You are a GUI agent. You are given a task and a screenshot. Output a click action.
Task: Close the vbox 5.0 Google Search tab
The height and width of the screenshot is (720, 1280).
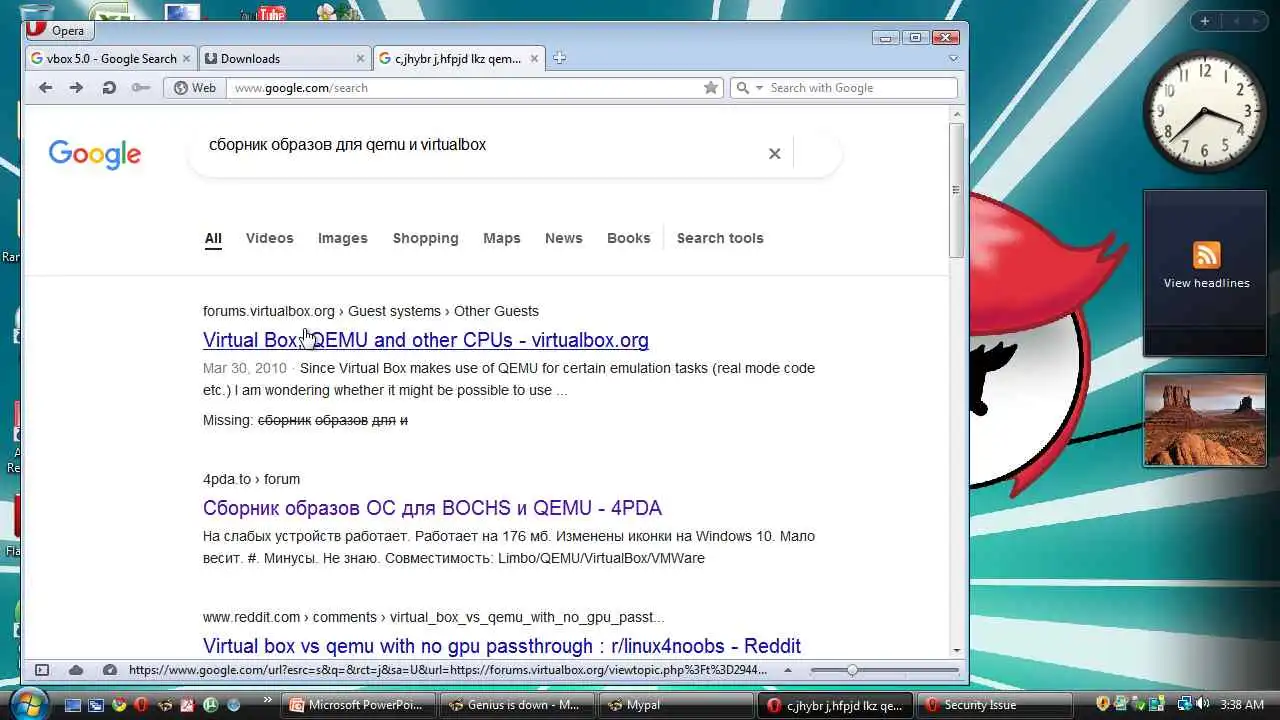187,59
